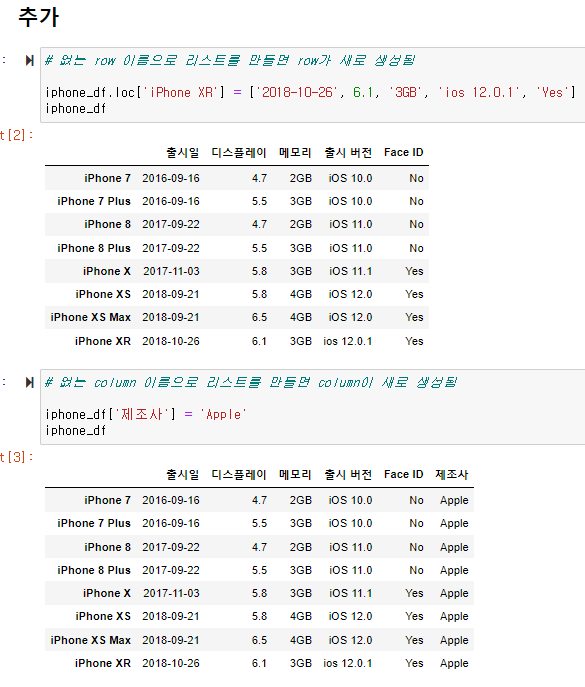Click 2018-10-26 date in second table
Viewport: 585px width, 687px height.
(171, 663)
